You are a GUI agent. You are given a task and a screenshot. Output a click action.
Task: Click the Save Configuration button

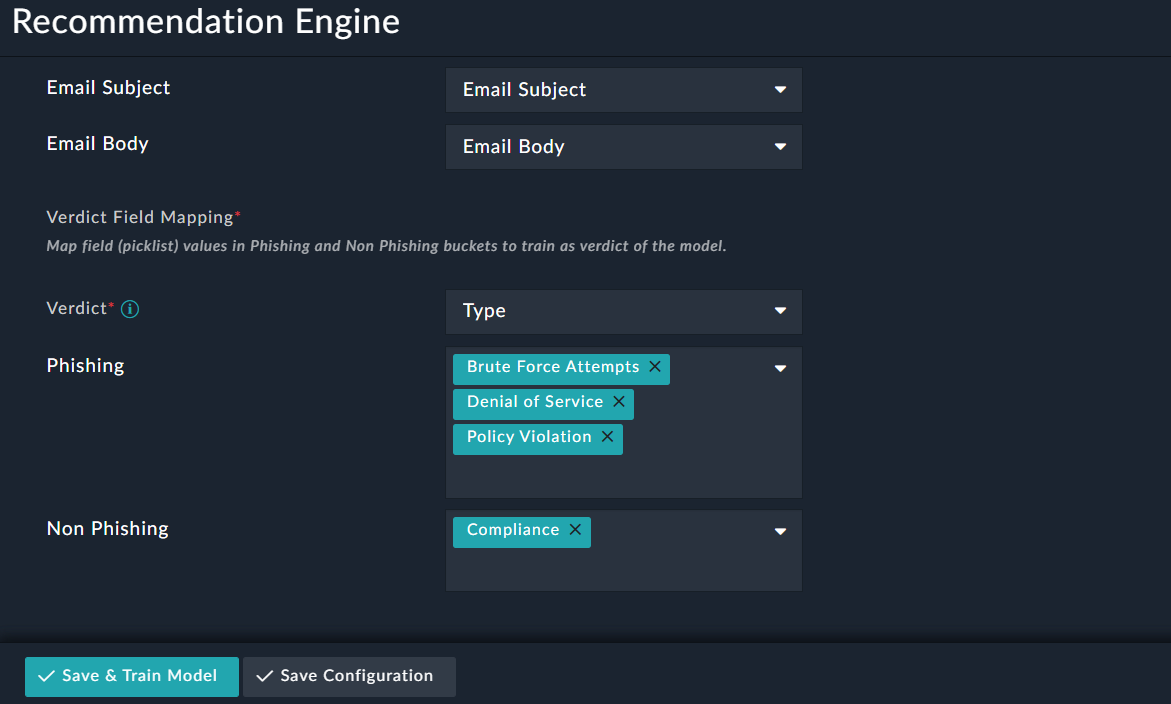pyautogui.click(x=349, y=677)
